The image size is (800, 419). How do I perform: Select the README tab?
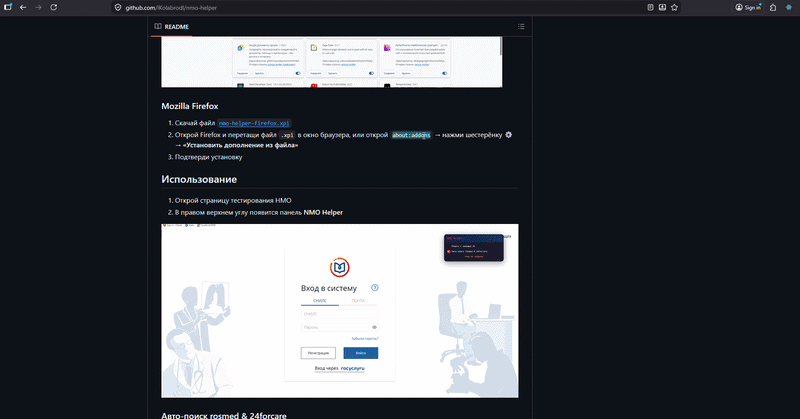click(171, 27)
